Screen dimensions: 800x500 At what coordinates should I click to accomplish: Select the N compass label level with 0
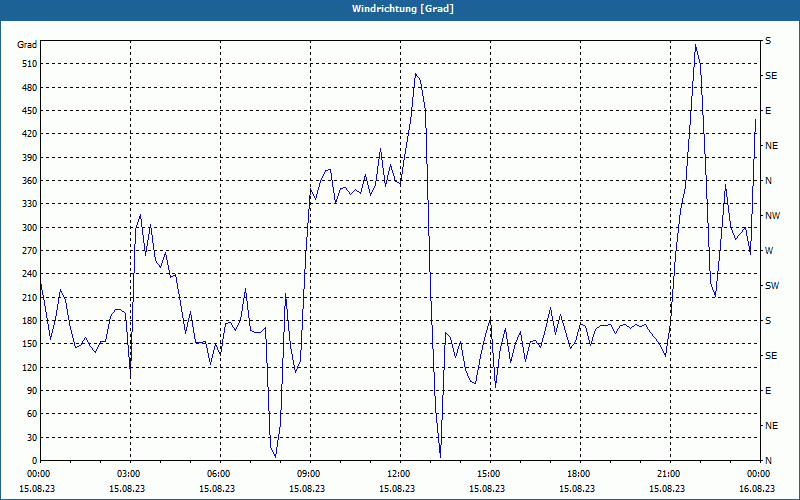(769, 461)
